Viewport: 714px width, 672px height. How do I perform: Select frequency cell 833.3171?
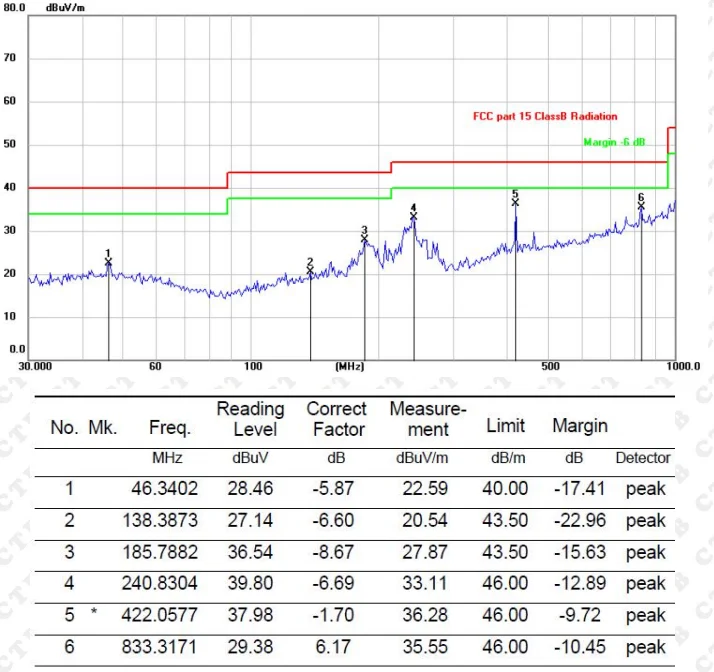click(160, 647)
